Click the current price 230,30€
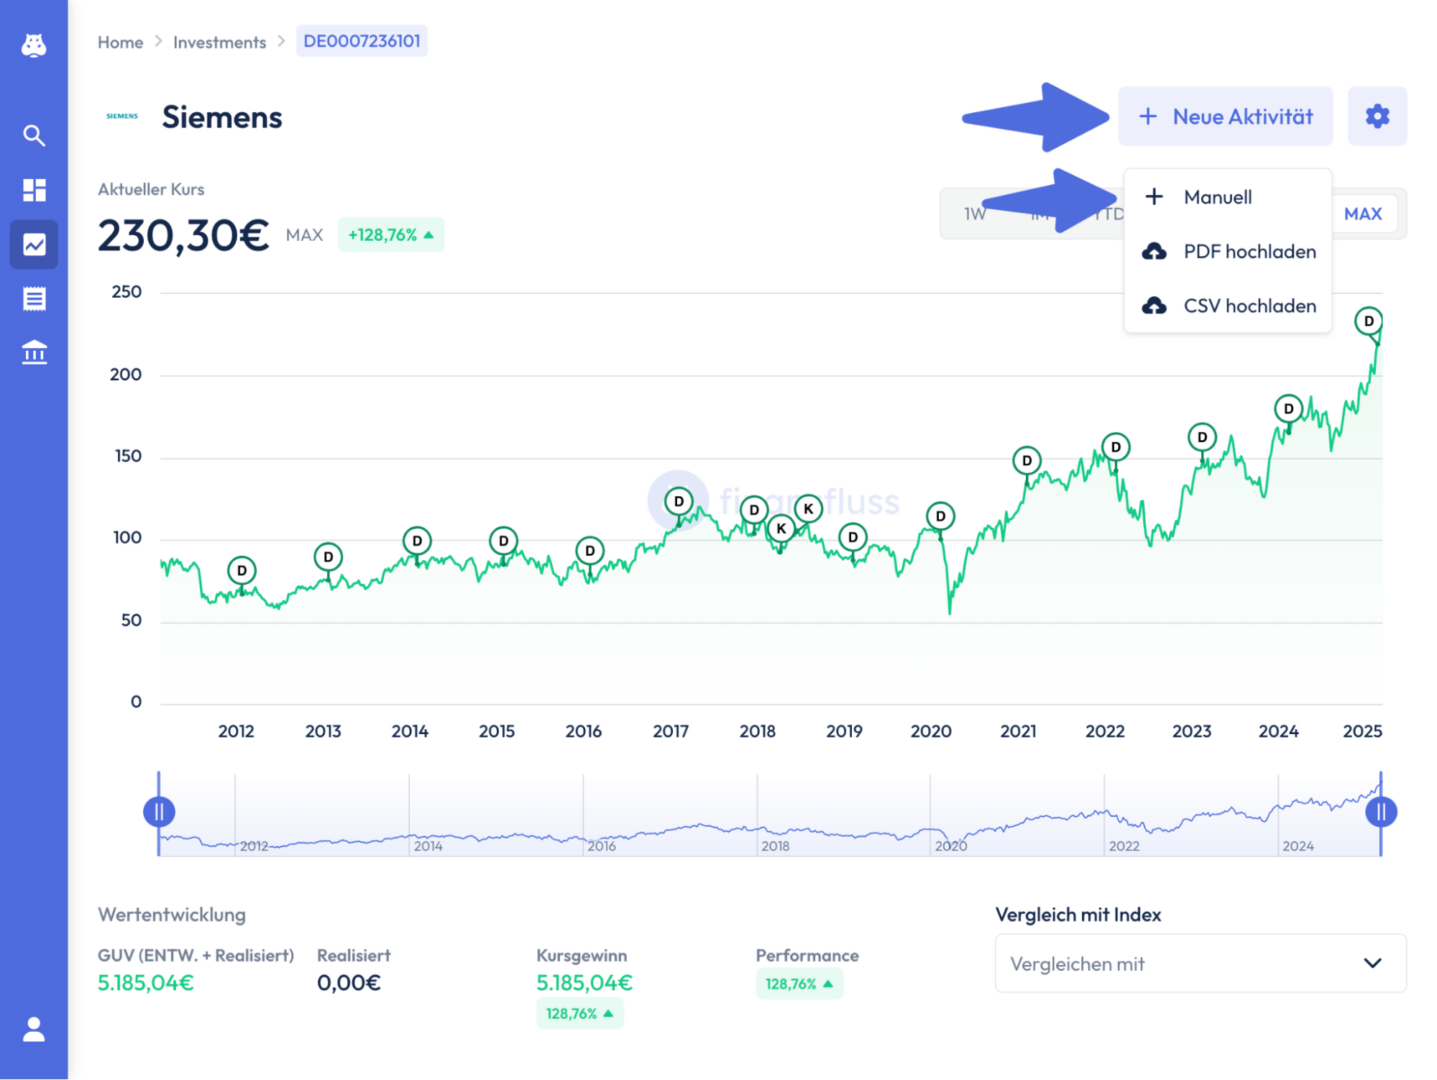 point(183,235)
